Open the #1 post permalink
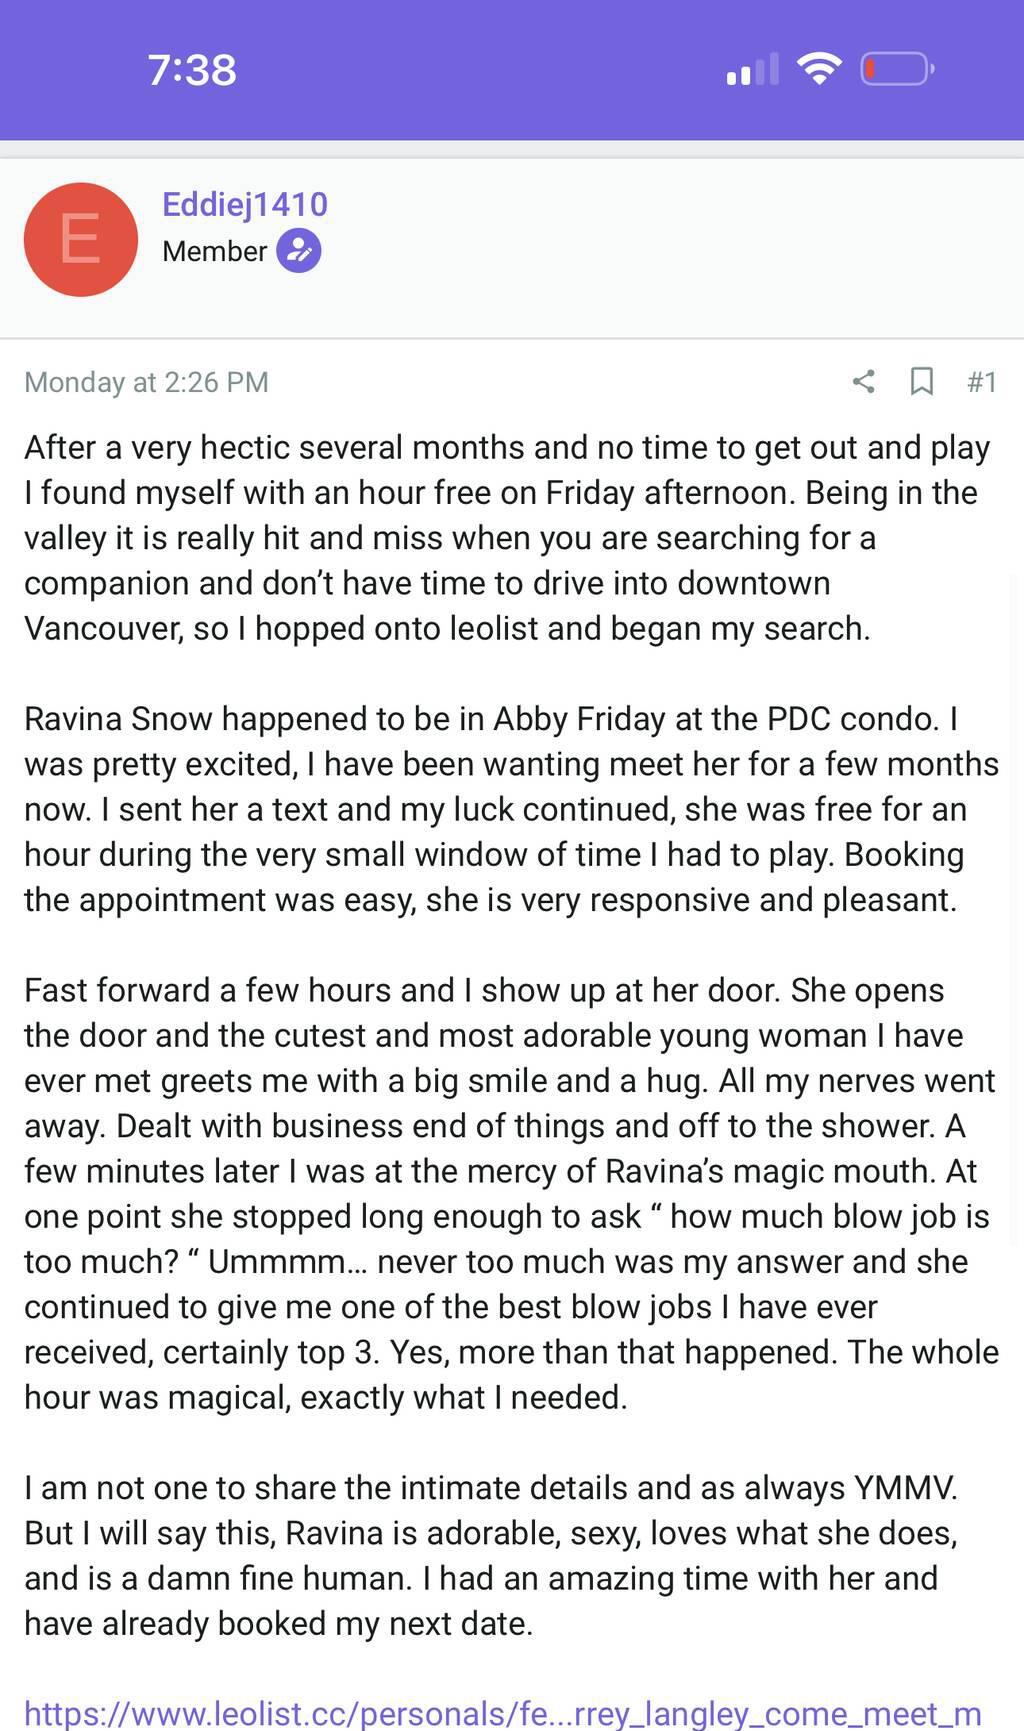The width and height of the screenshot is (1024, 1731). [981, 382]
